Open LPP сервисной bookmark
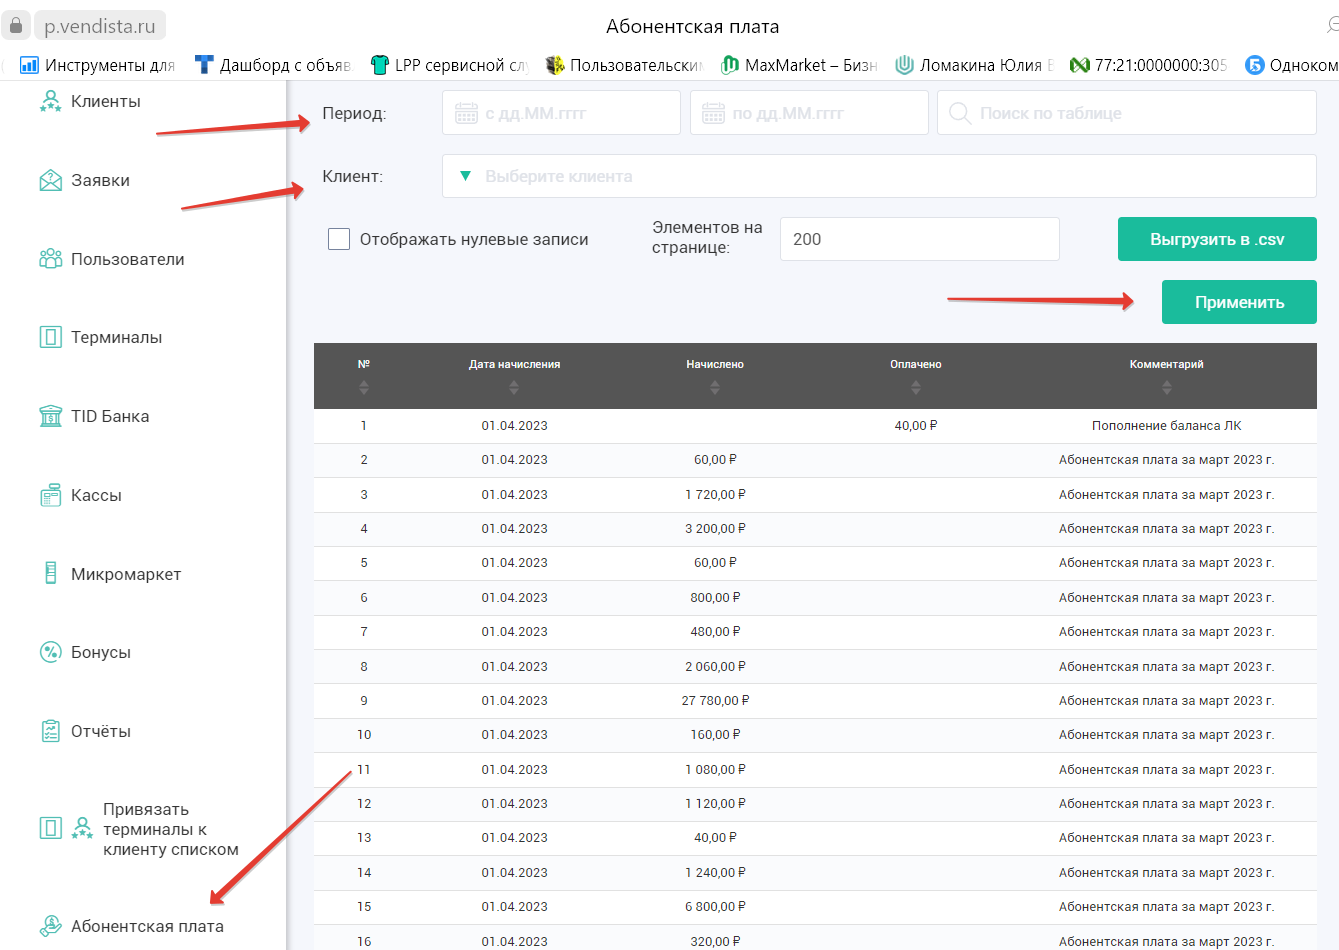Viewport: 1339px width, 950px height. pos(449,65)
